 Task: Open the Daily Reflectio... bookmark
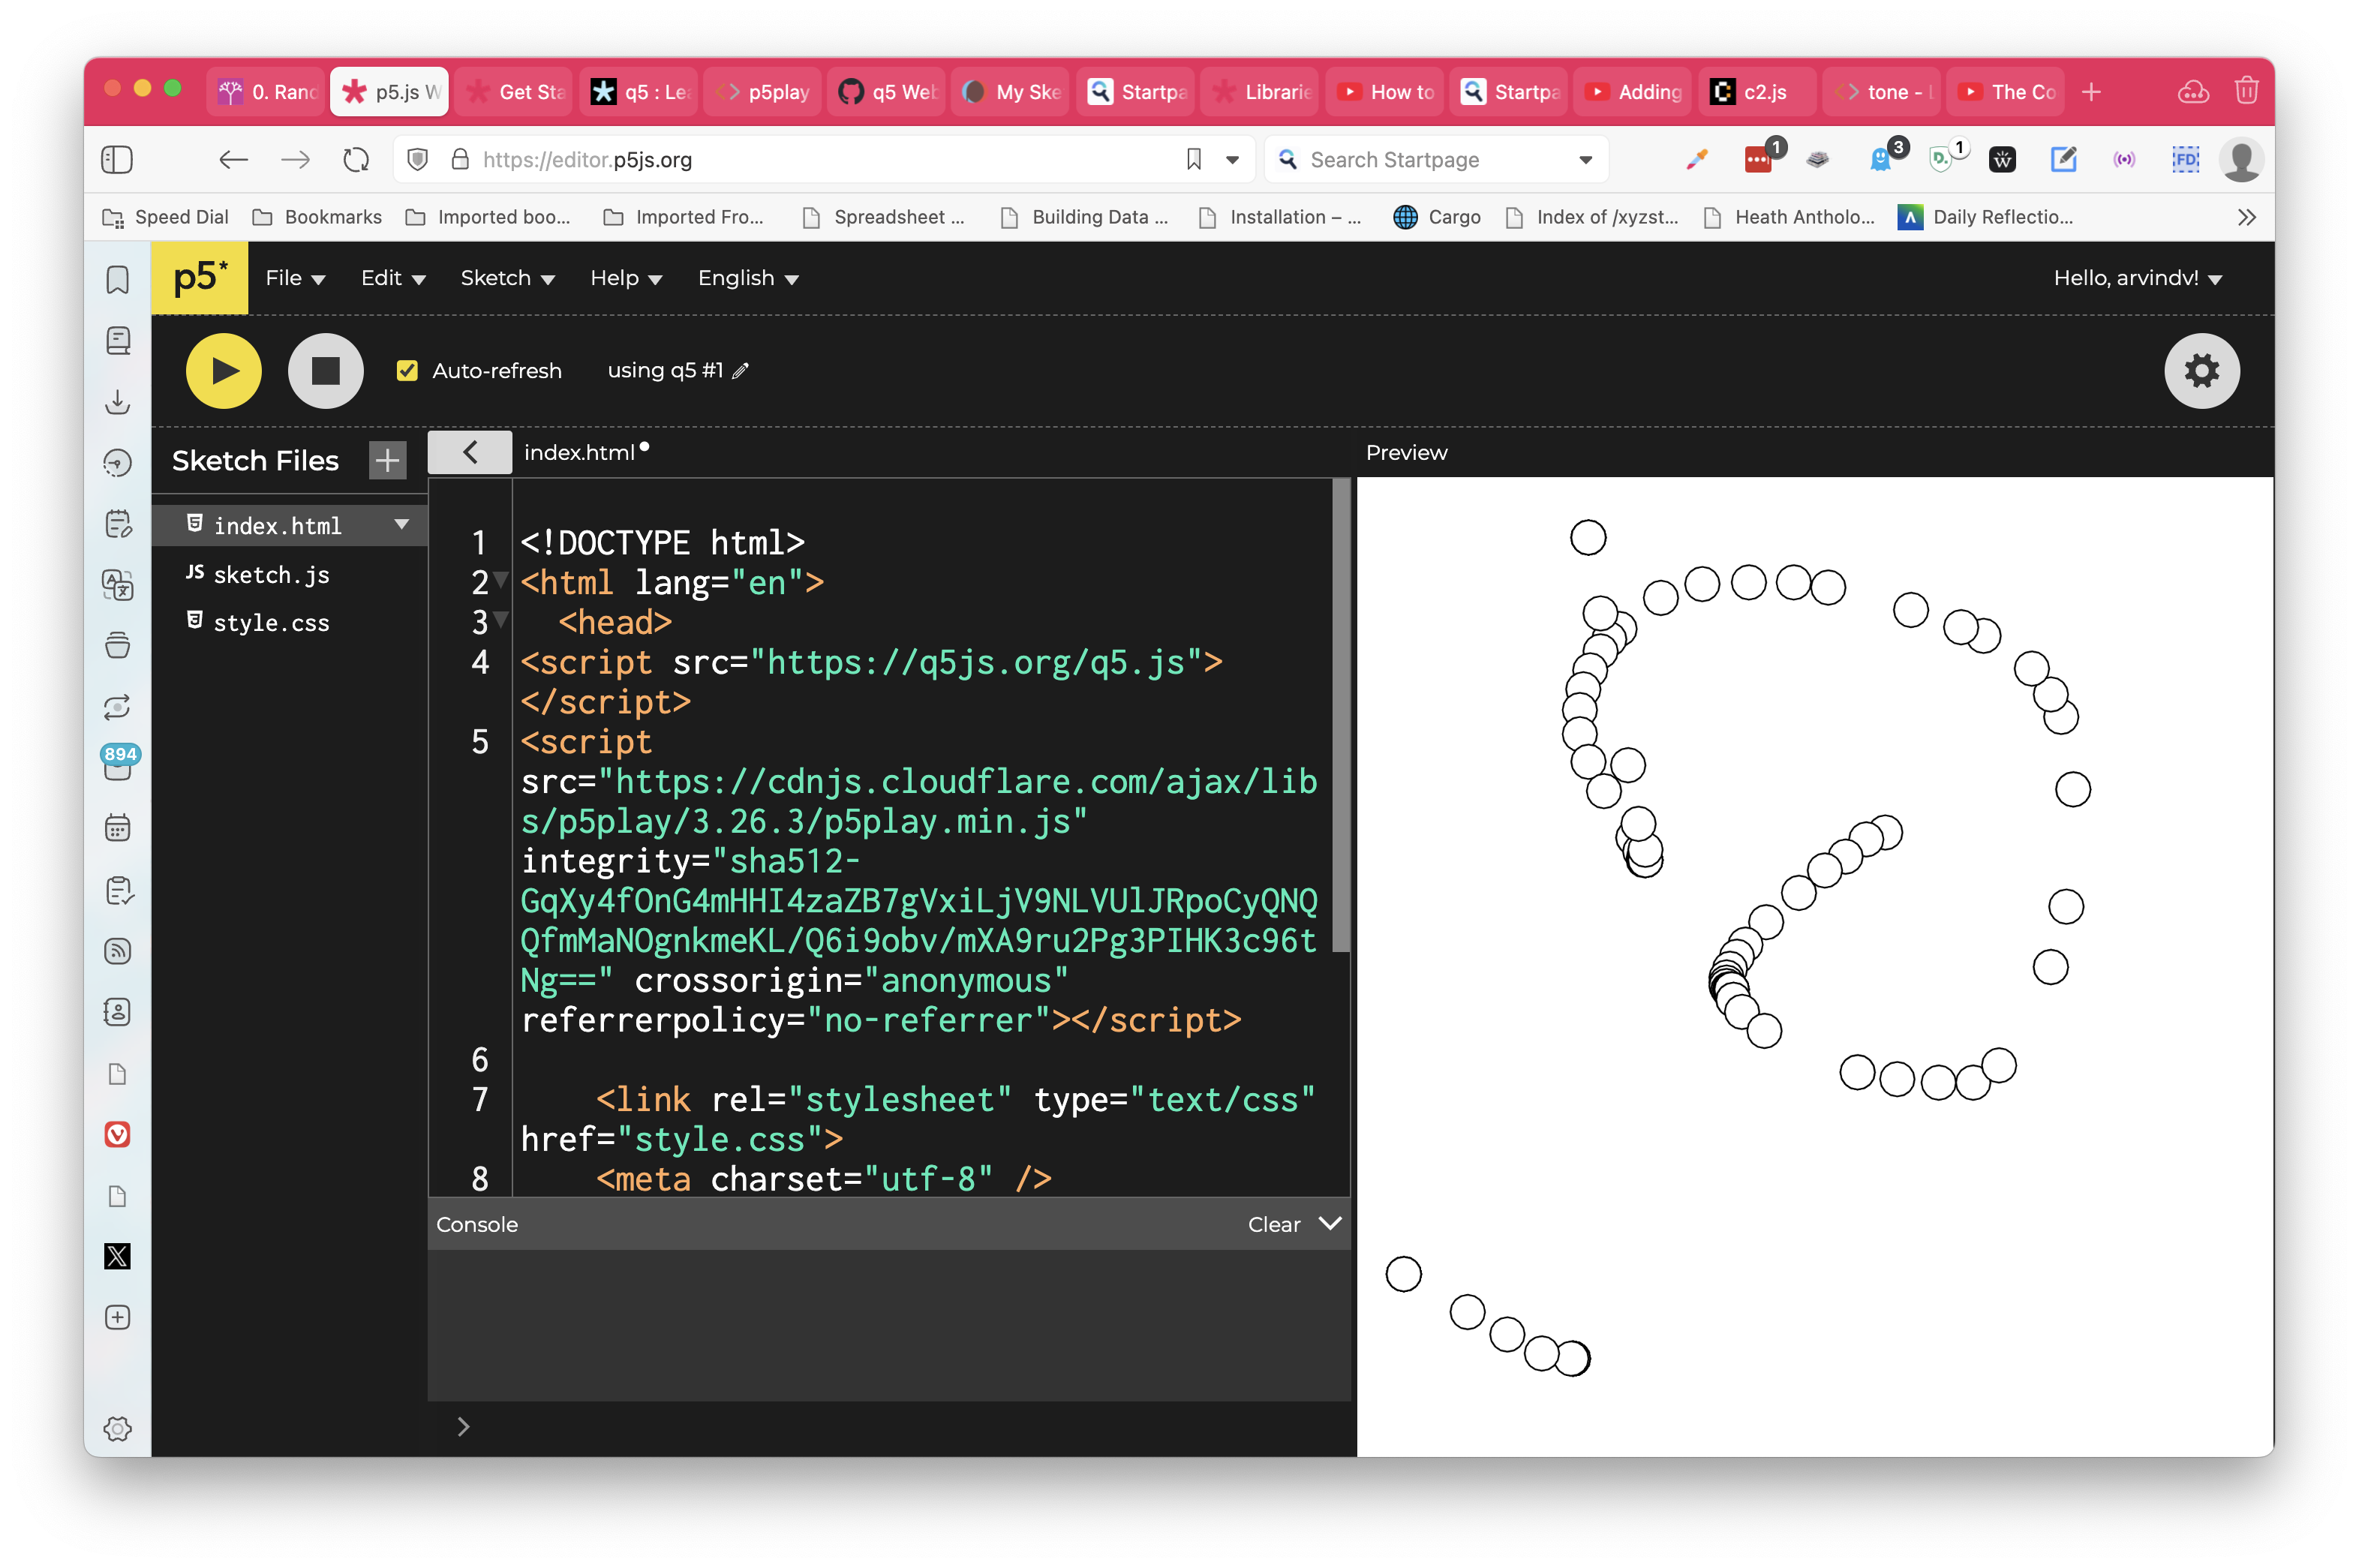click(x=1985, y=217)
